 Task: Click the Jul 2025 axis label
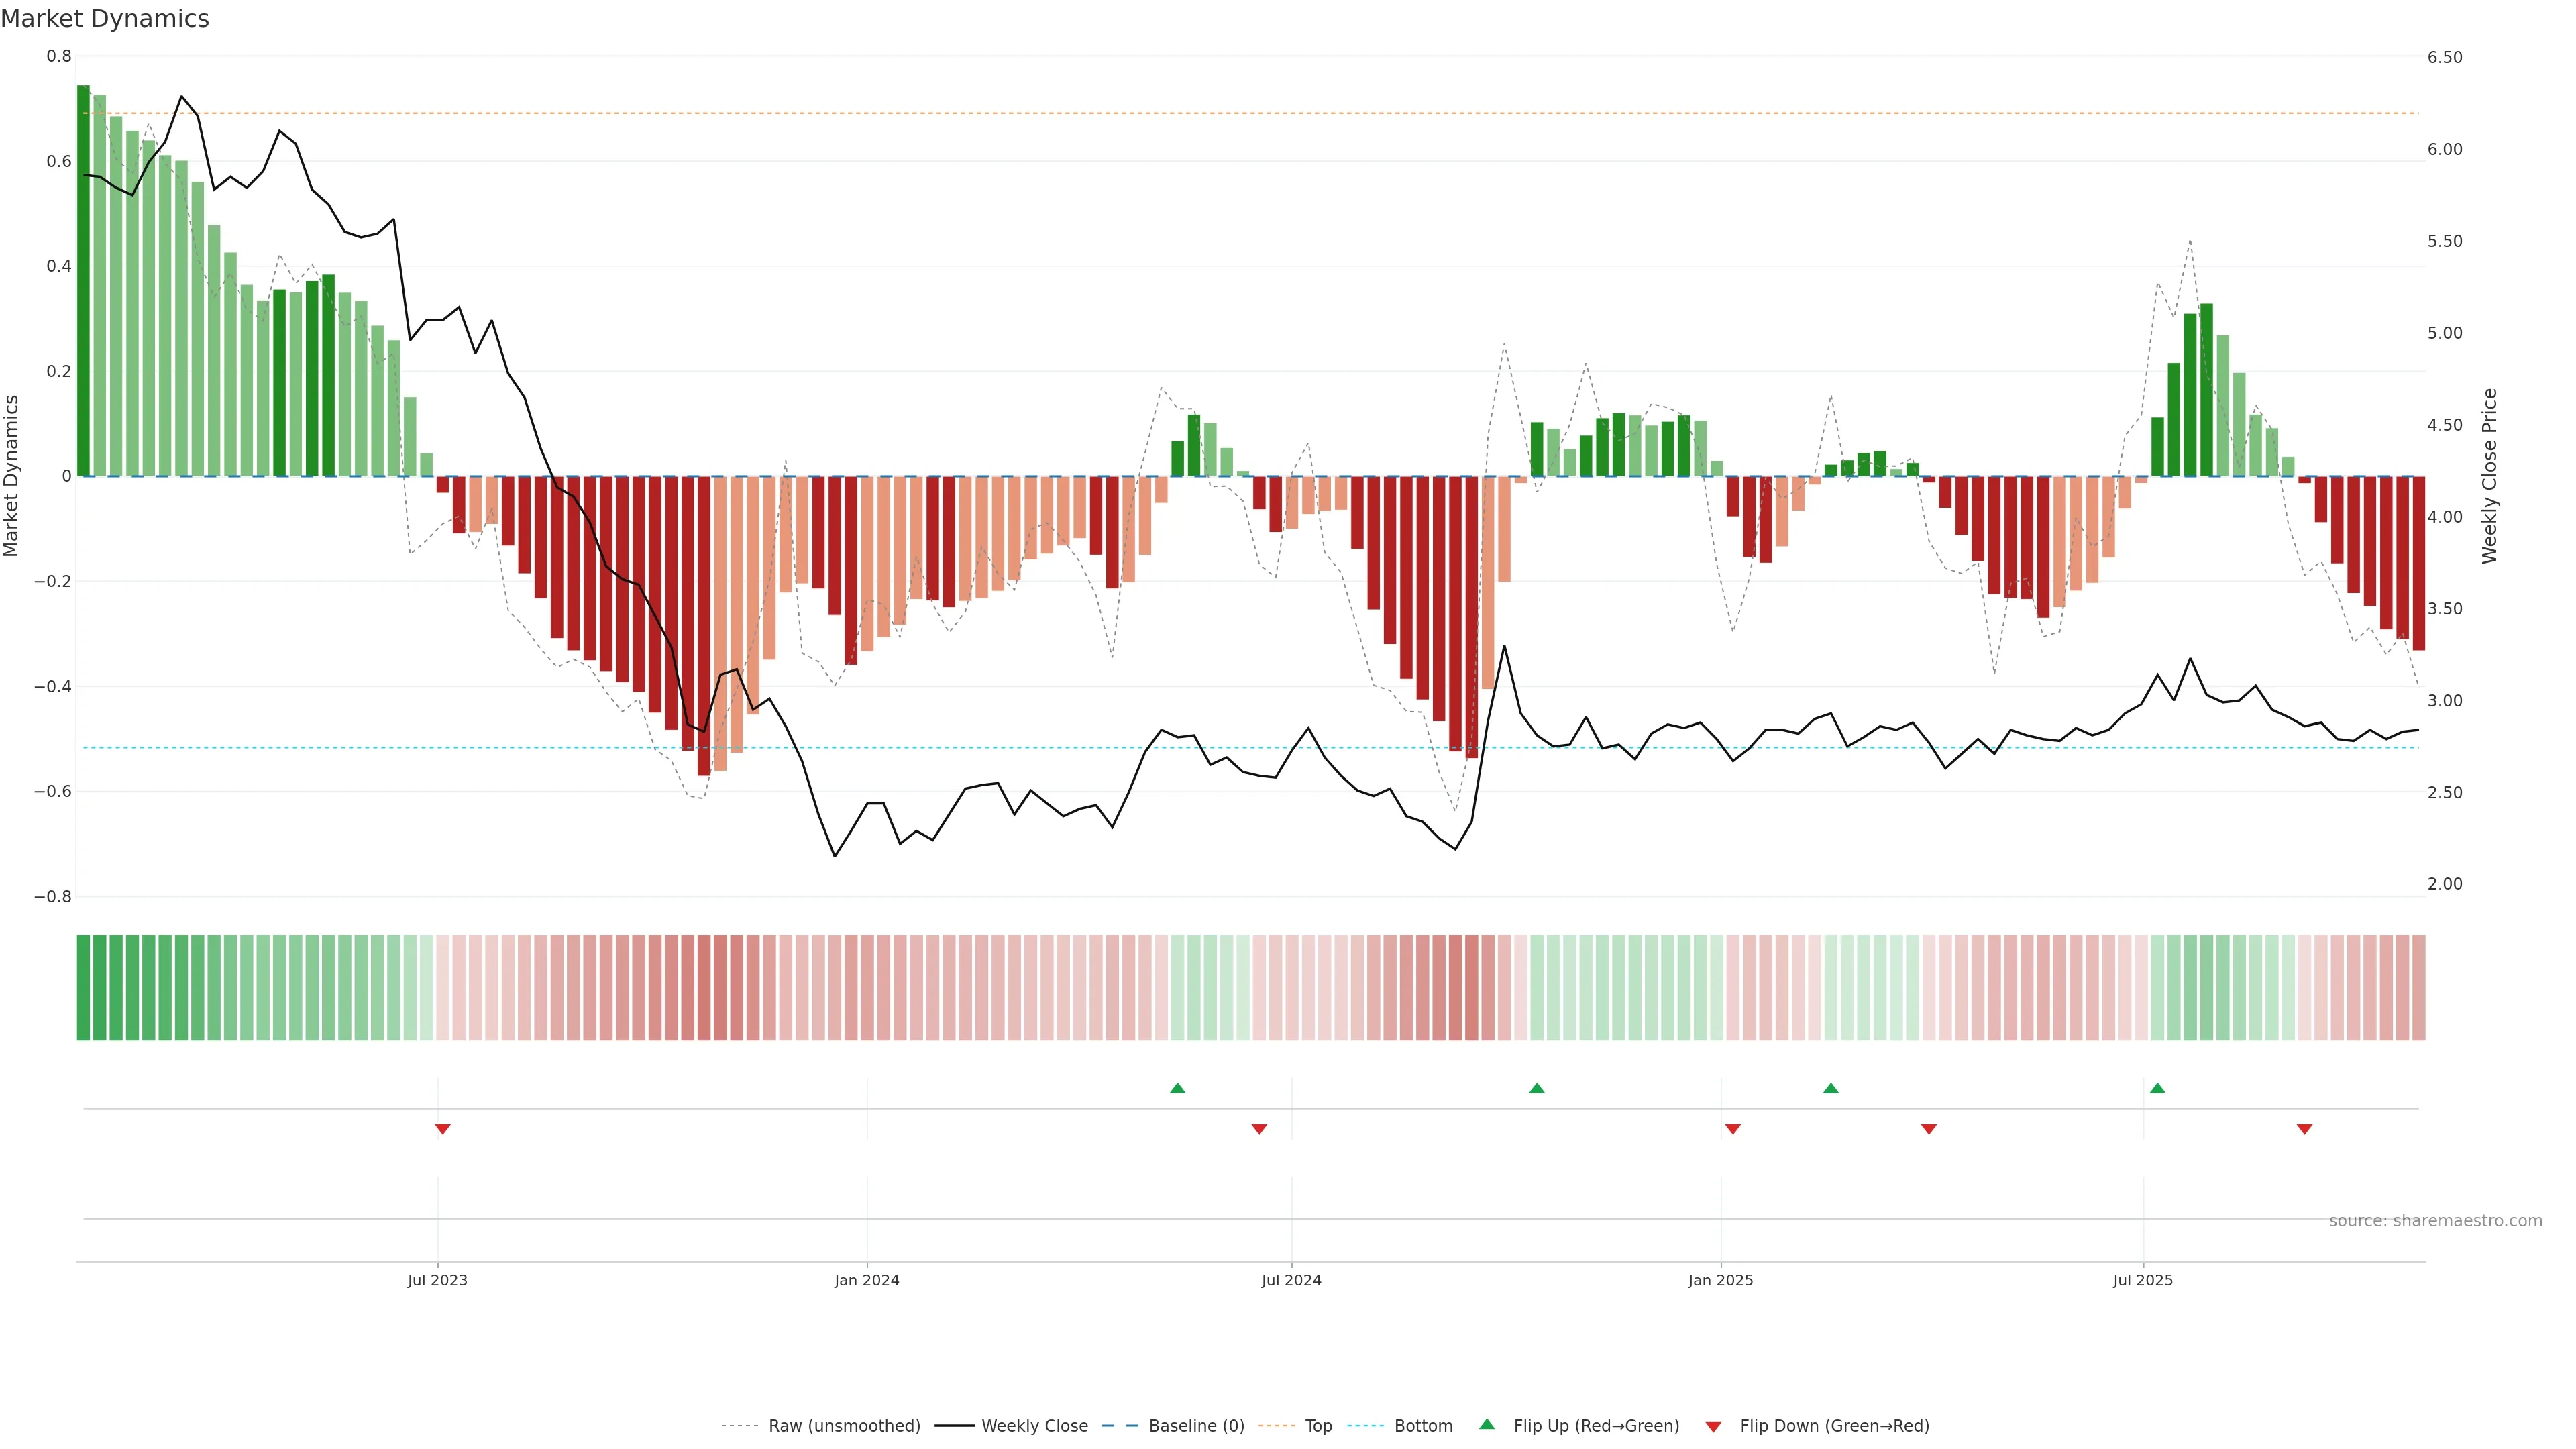2142,1280
